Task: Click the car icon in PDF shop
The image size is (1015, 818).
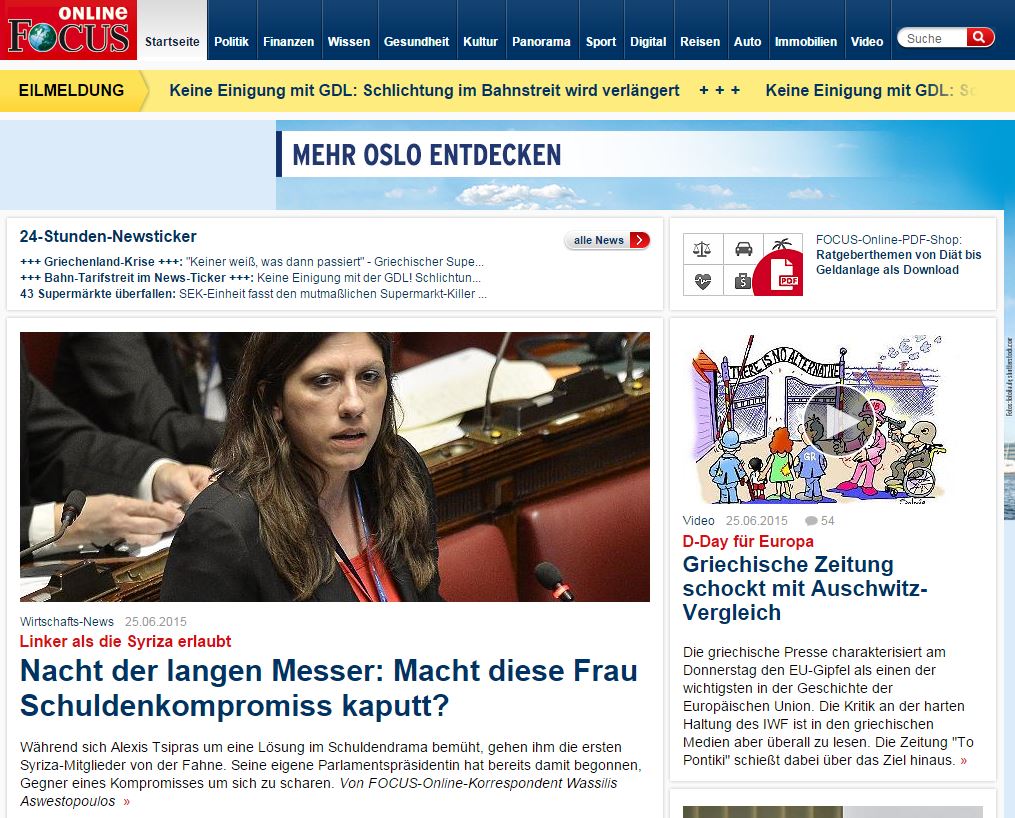Action: click(743, 249)
